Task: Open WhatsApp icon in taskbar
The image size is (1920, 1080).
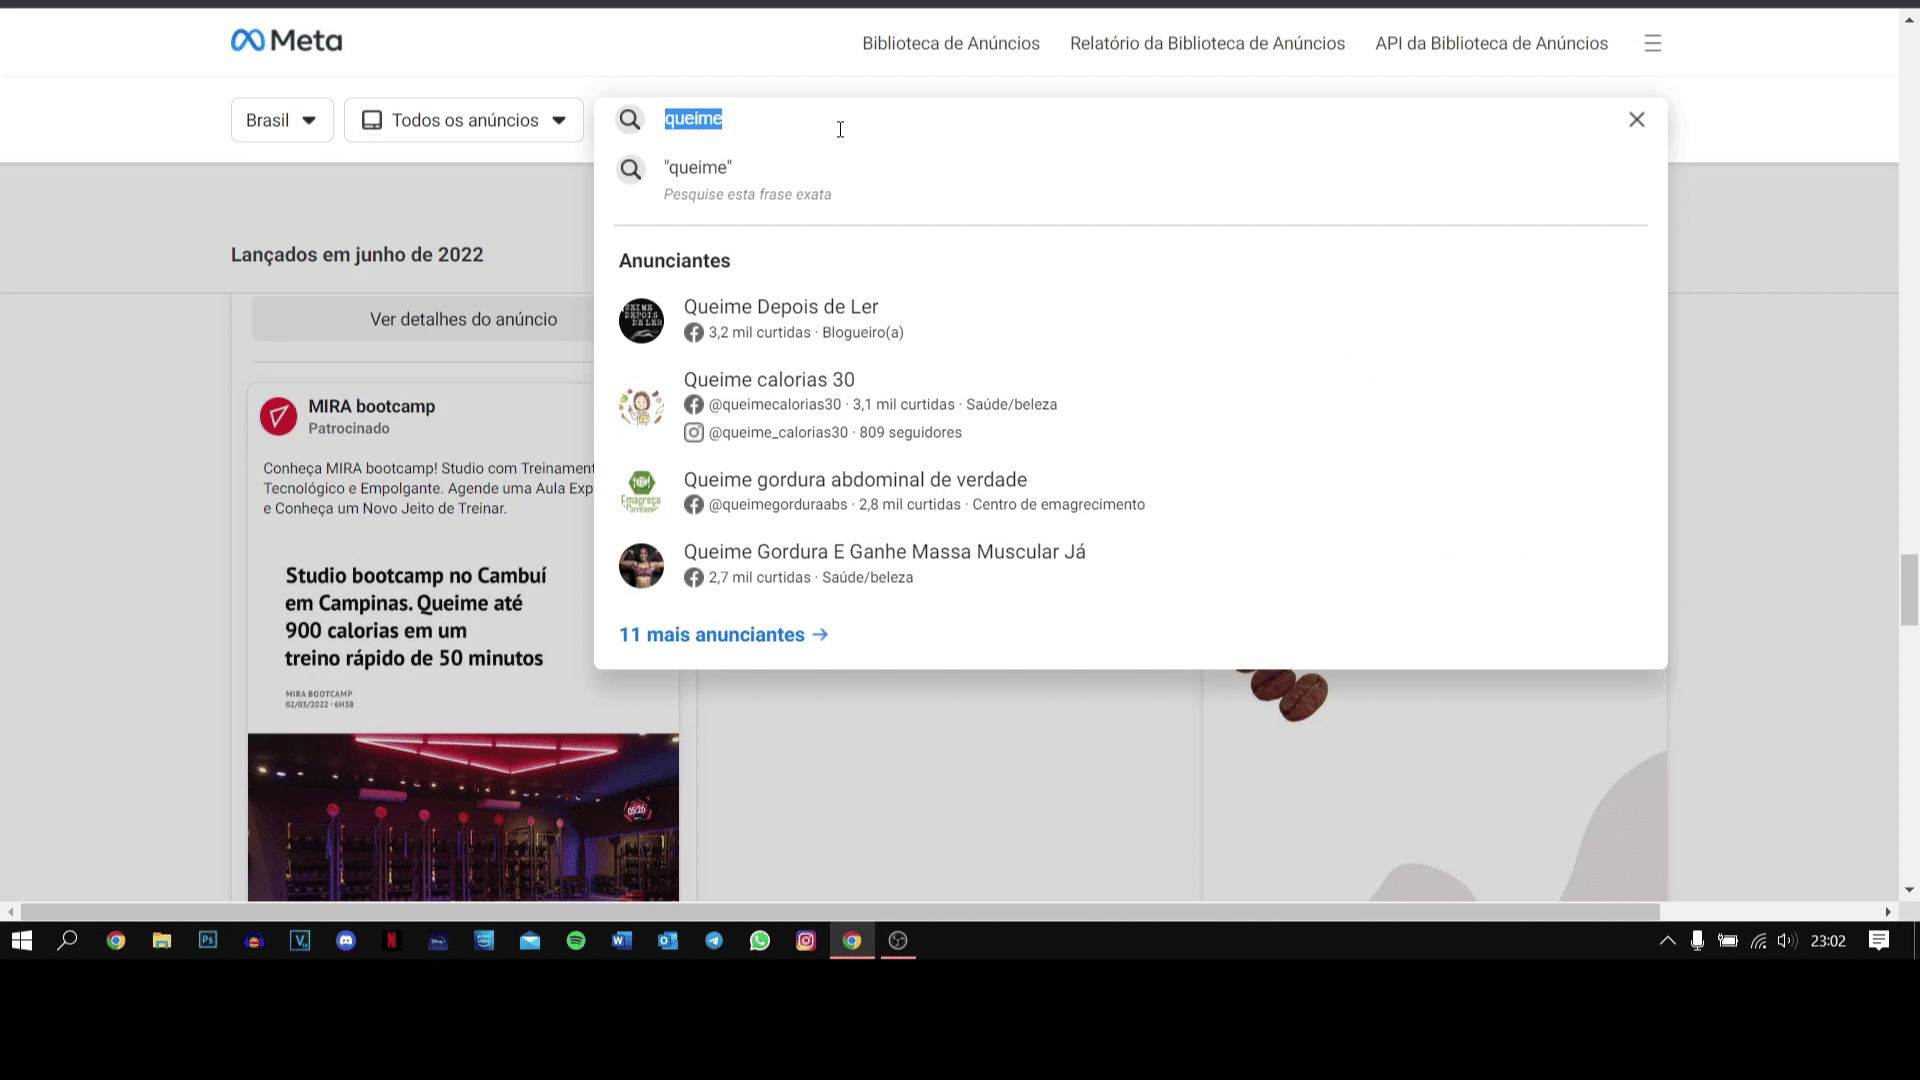Action: click(x=760, y=941)
